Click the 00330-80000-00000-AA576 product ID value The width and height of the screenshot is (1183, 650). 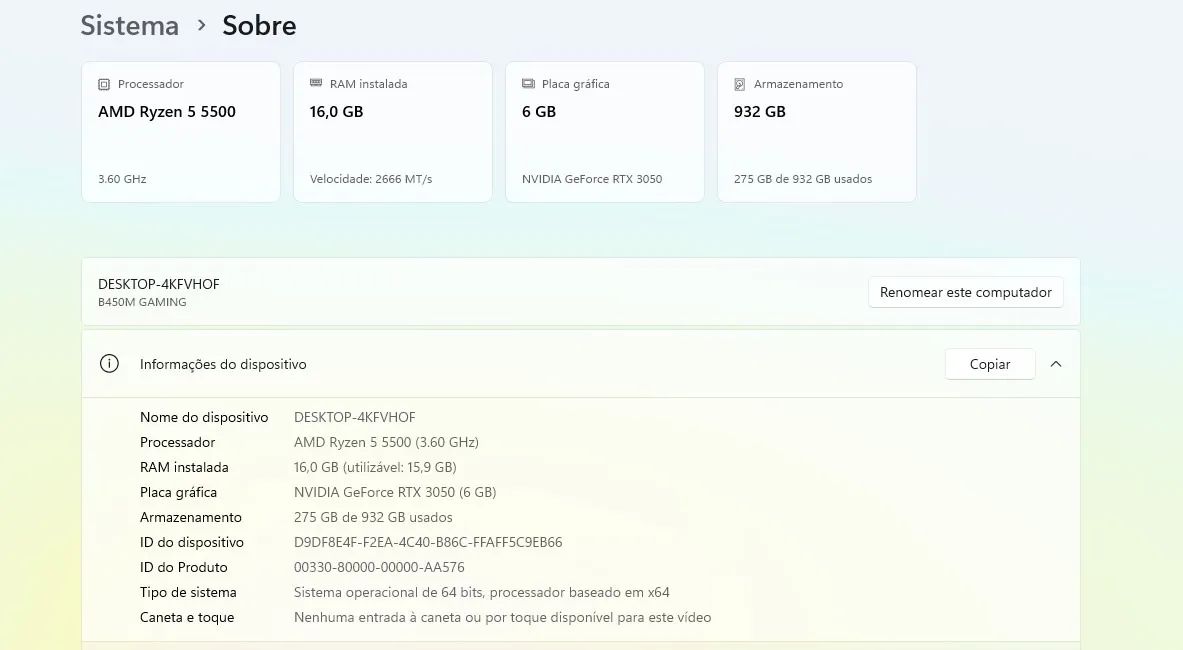[x=379, y=567]
